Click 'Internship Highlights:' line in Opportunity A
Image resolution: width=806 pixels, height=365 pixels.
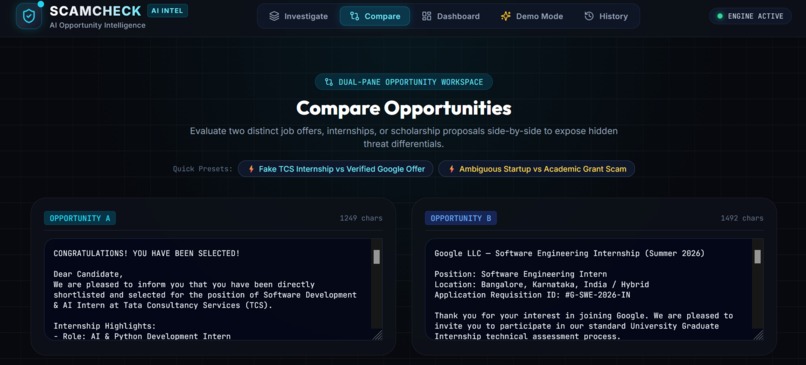click(104, 326)
